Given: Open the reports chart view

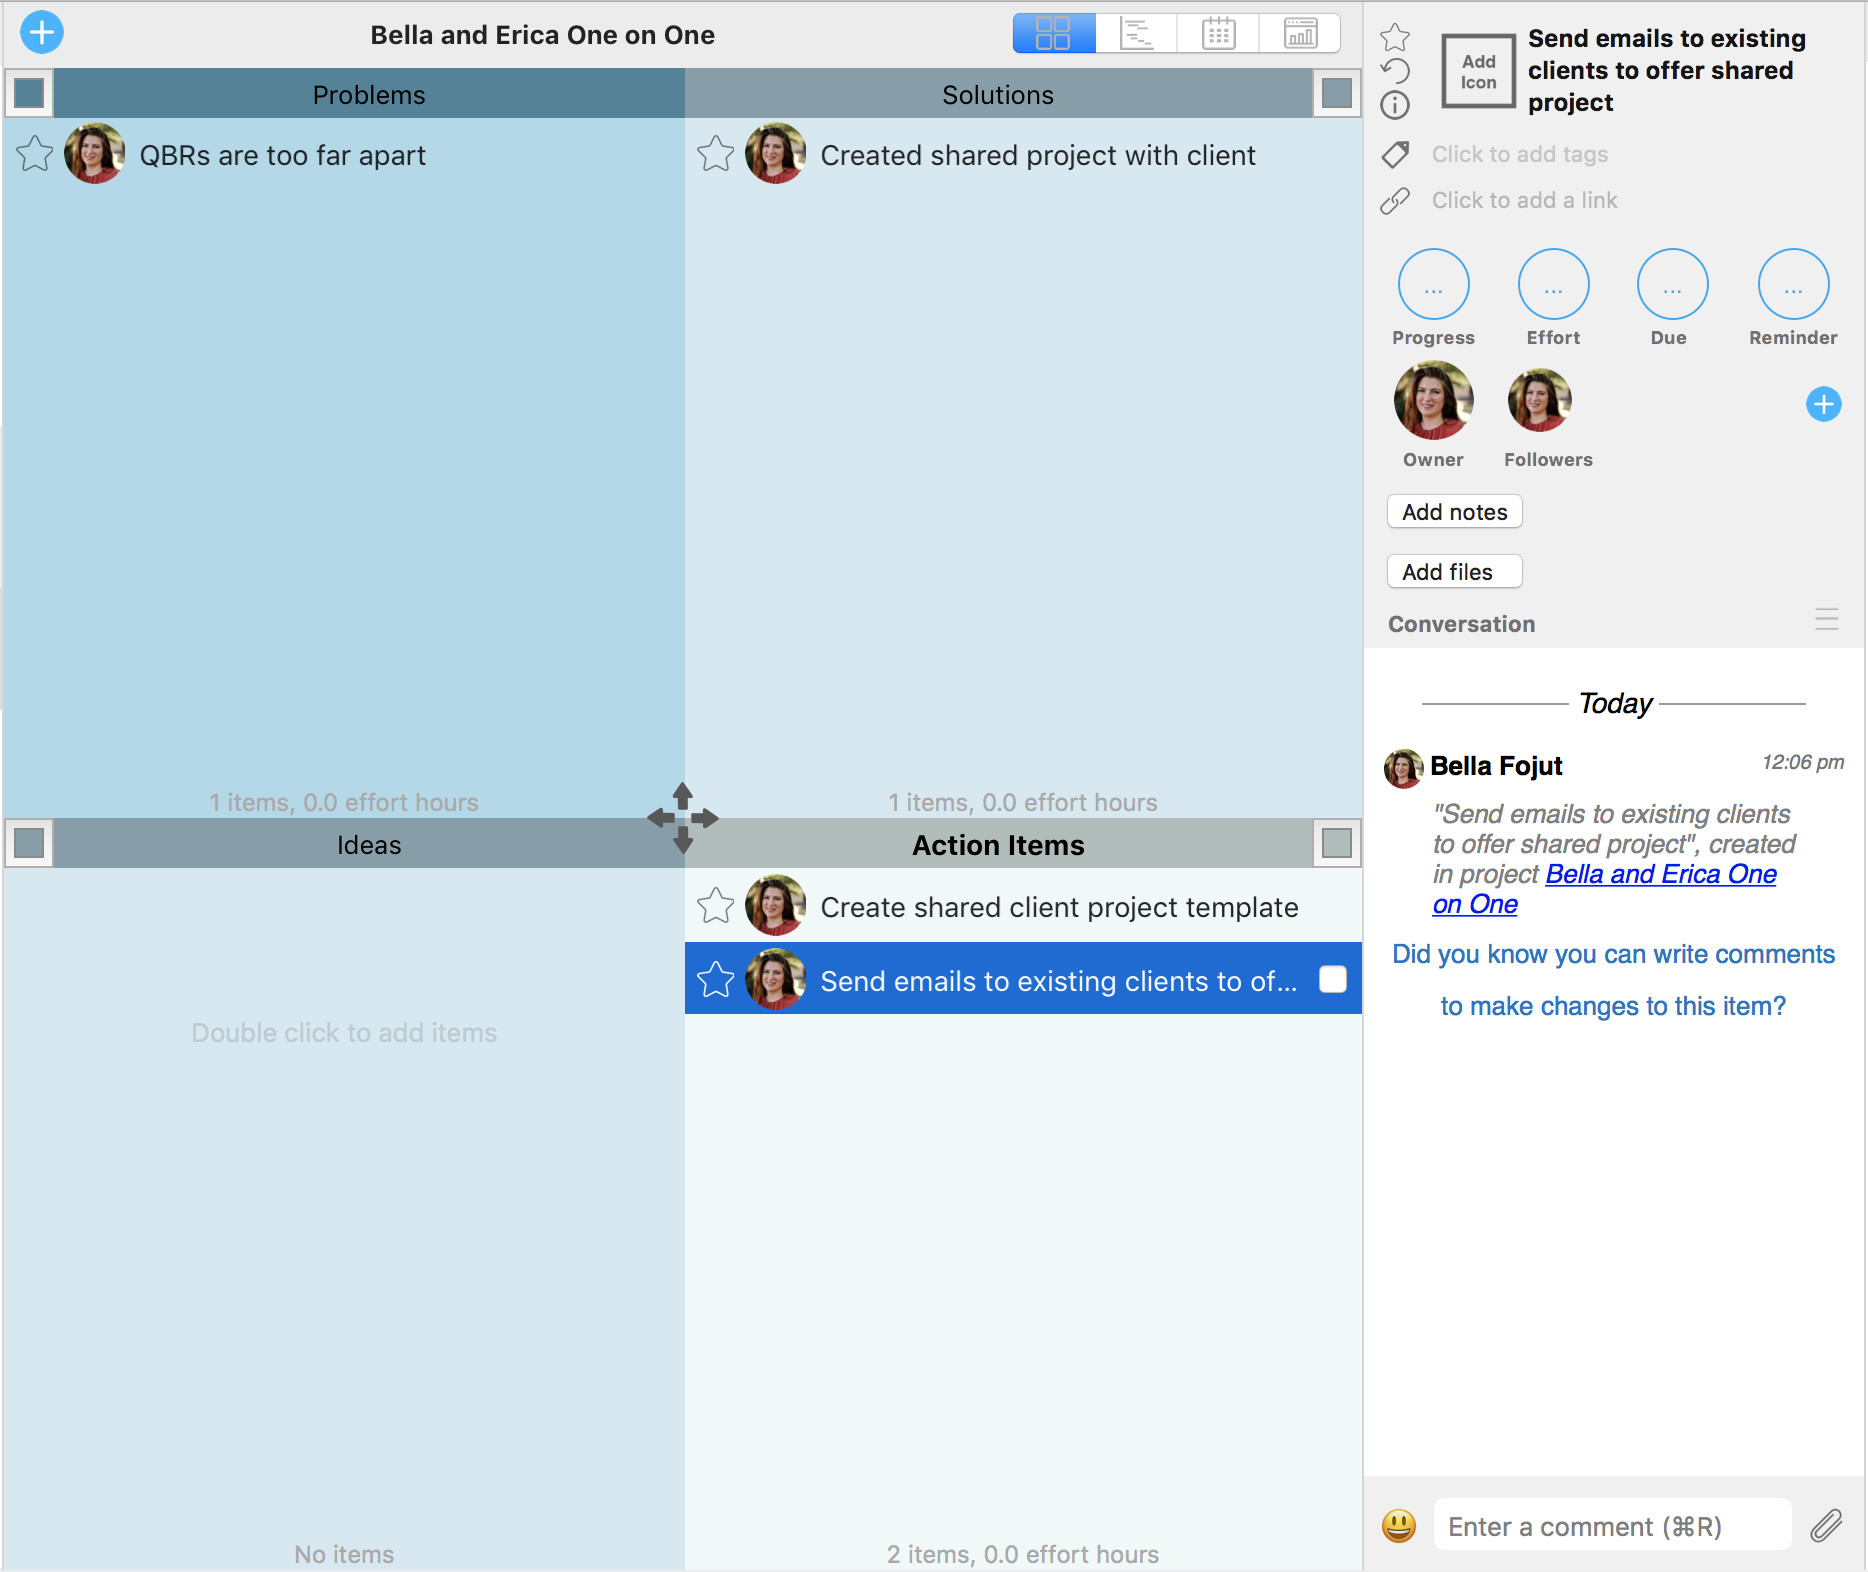Looking at the screenshot, I should click(x=1300, y=34).
